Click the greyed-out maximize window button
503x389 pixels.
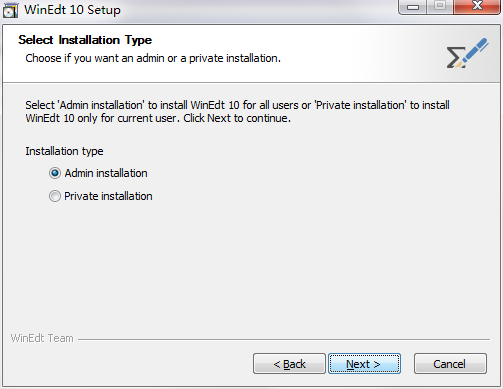[440, 7]
